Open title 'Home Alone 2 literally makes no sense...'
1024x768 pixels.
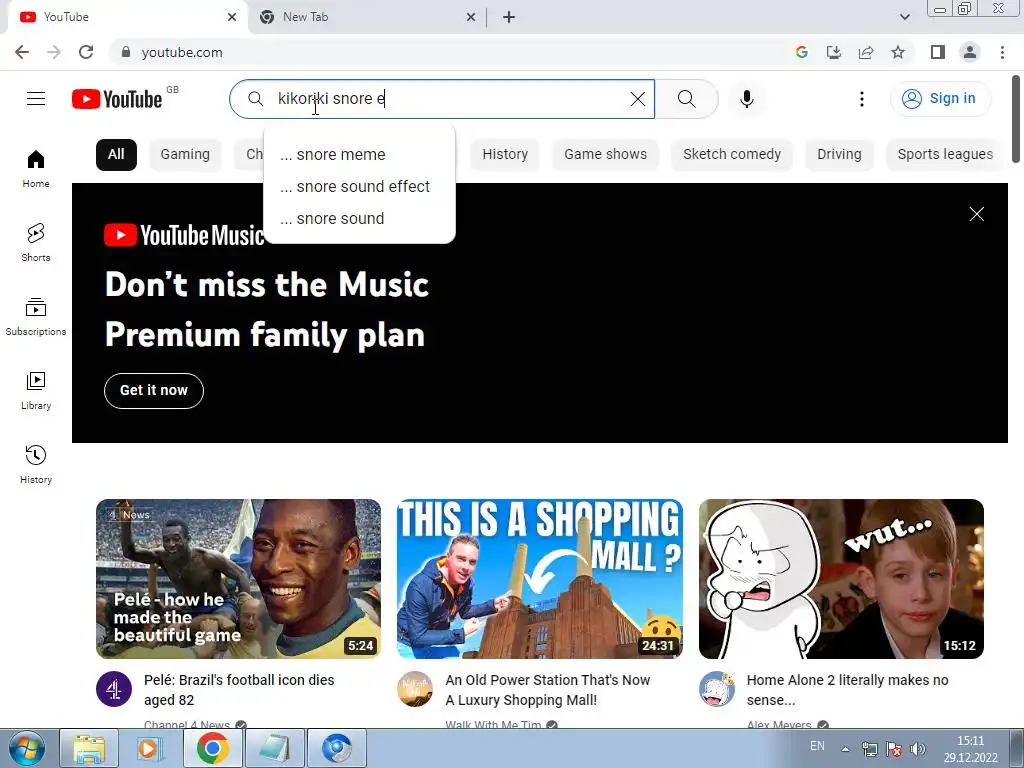pos(847,690)
